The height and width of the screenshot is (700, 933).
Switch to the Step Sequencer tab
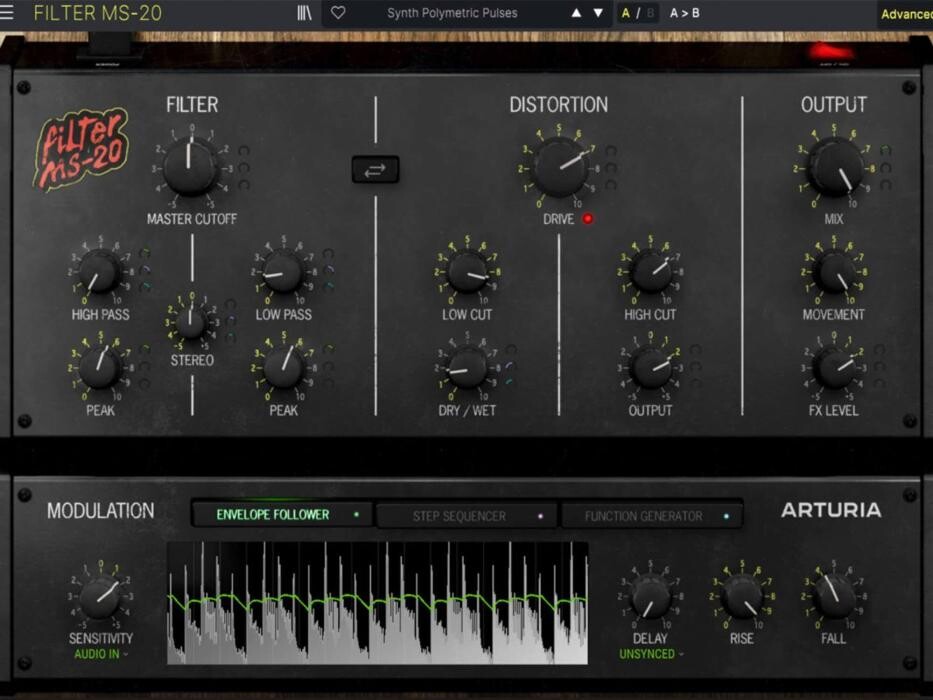coord(465,516)
